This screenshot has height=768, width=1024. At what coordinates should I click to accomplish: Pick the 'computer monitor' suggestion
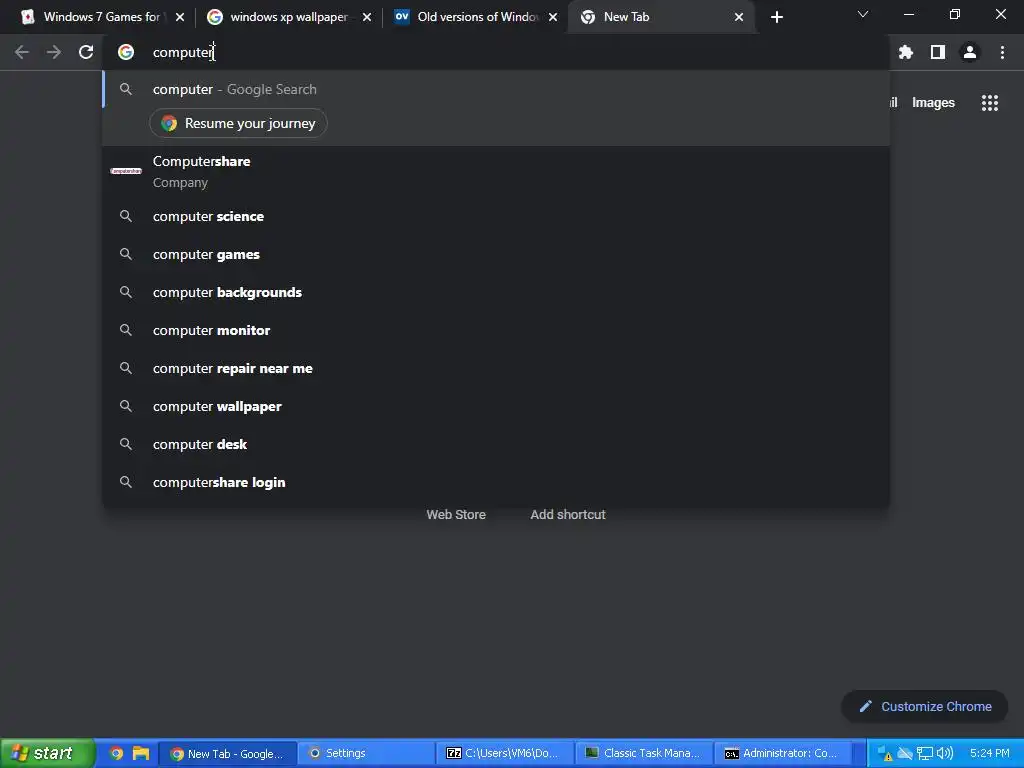[496, 330]
